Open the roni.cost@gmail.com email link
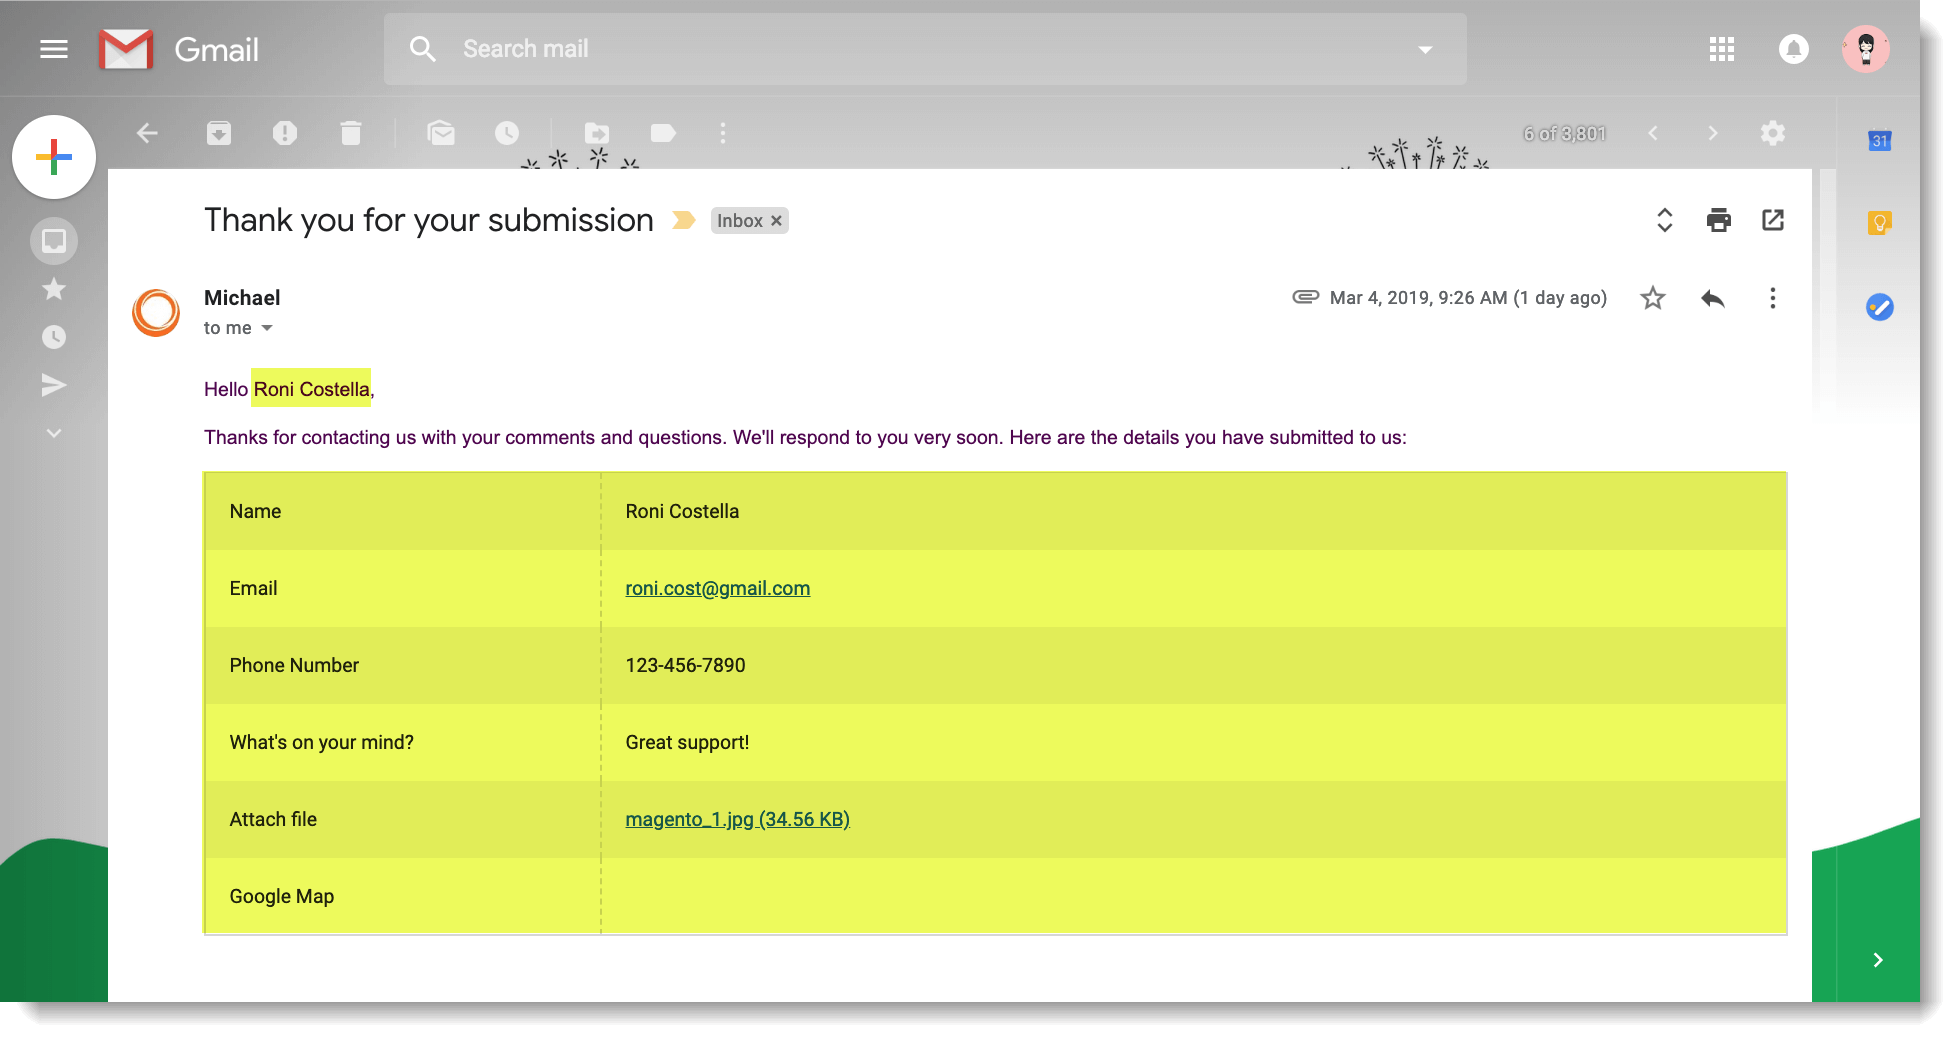 [717, 588]
